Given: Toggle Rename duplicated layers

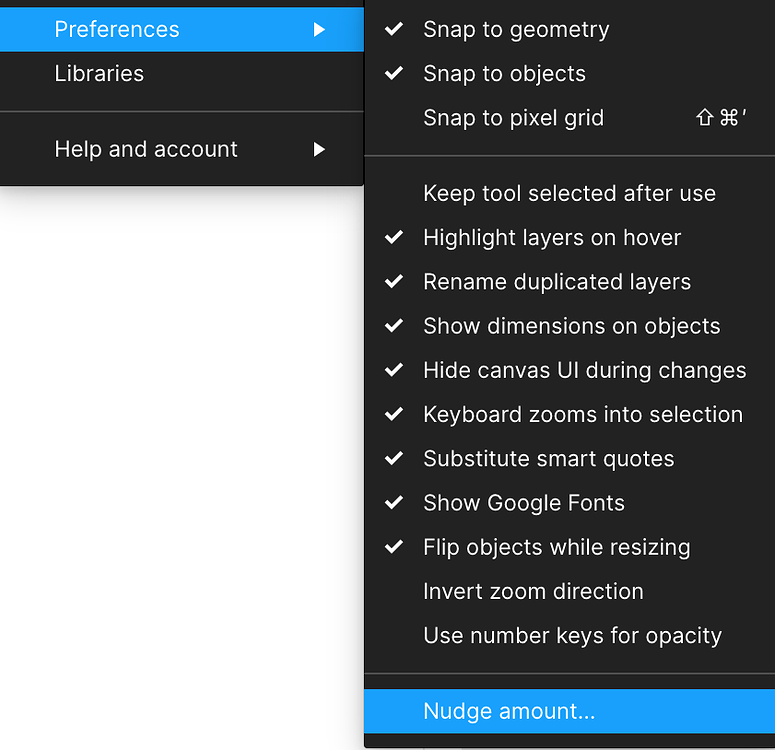Looking at the screenshot, I should [x=556, y=282].
